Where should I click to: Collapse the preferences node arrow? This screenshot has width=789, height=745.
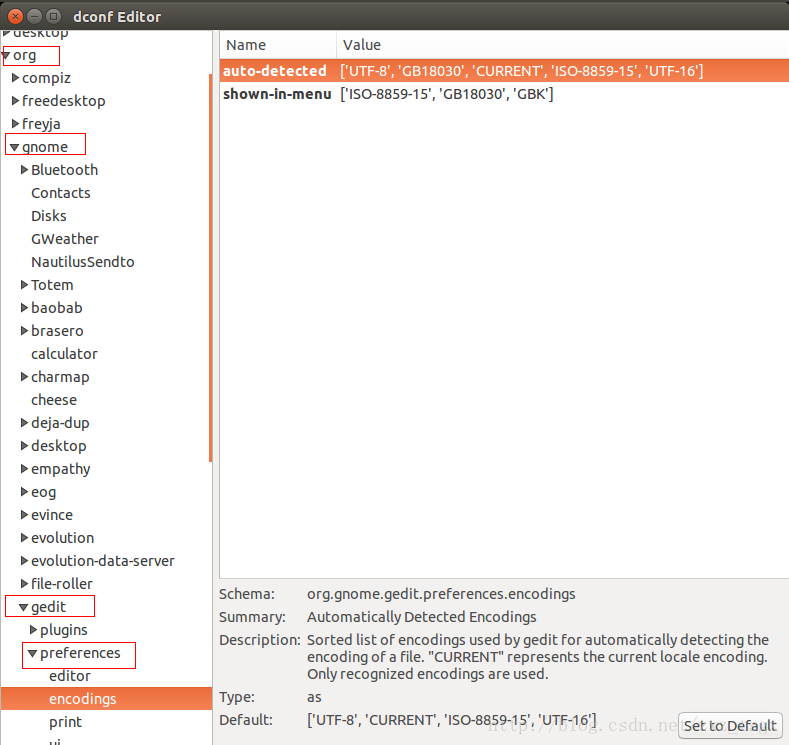(x=33, y=653)
